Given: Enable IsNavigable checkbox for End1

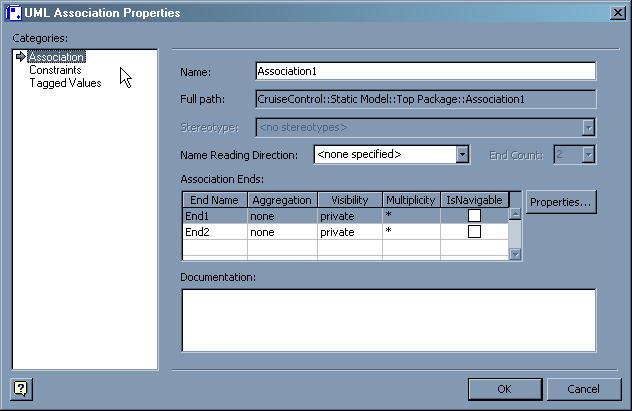Looking at the screenshot, I should click(474, 215).
